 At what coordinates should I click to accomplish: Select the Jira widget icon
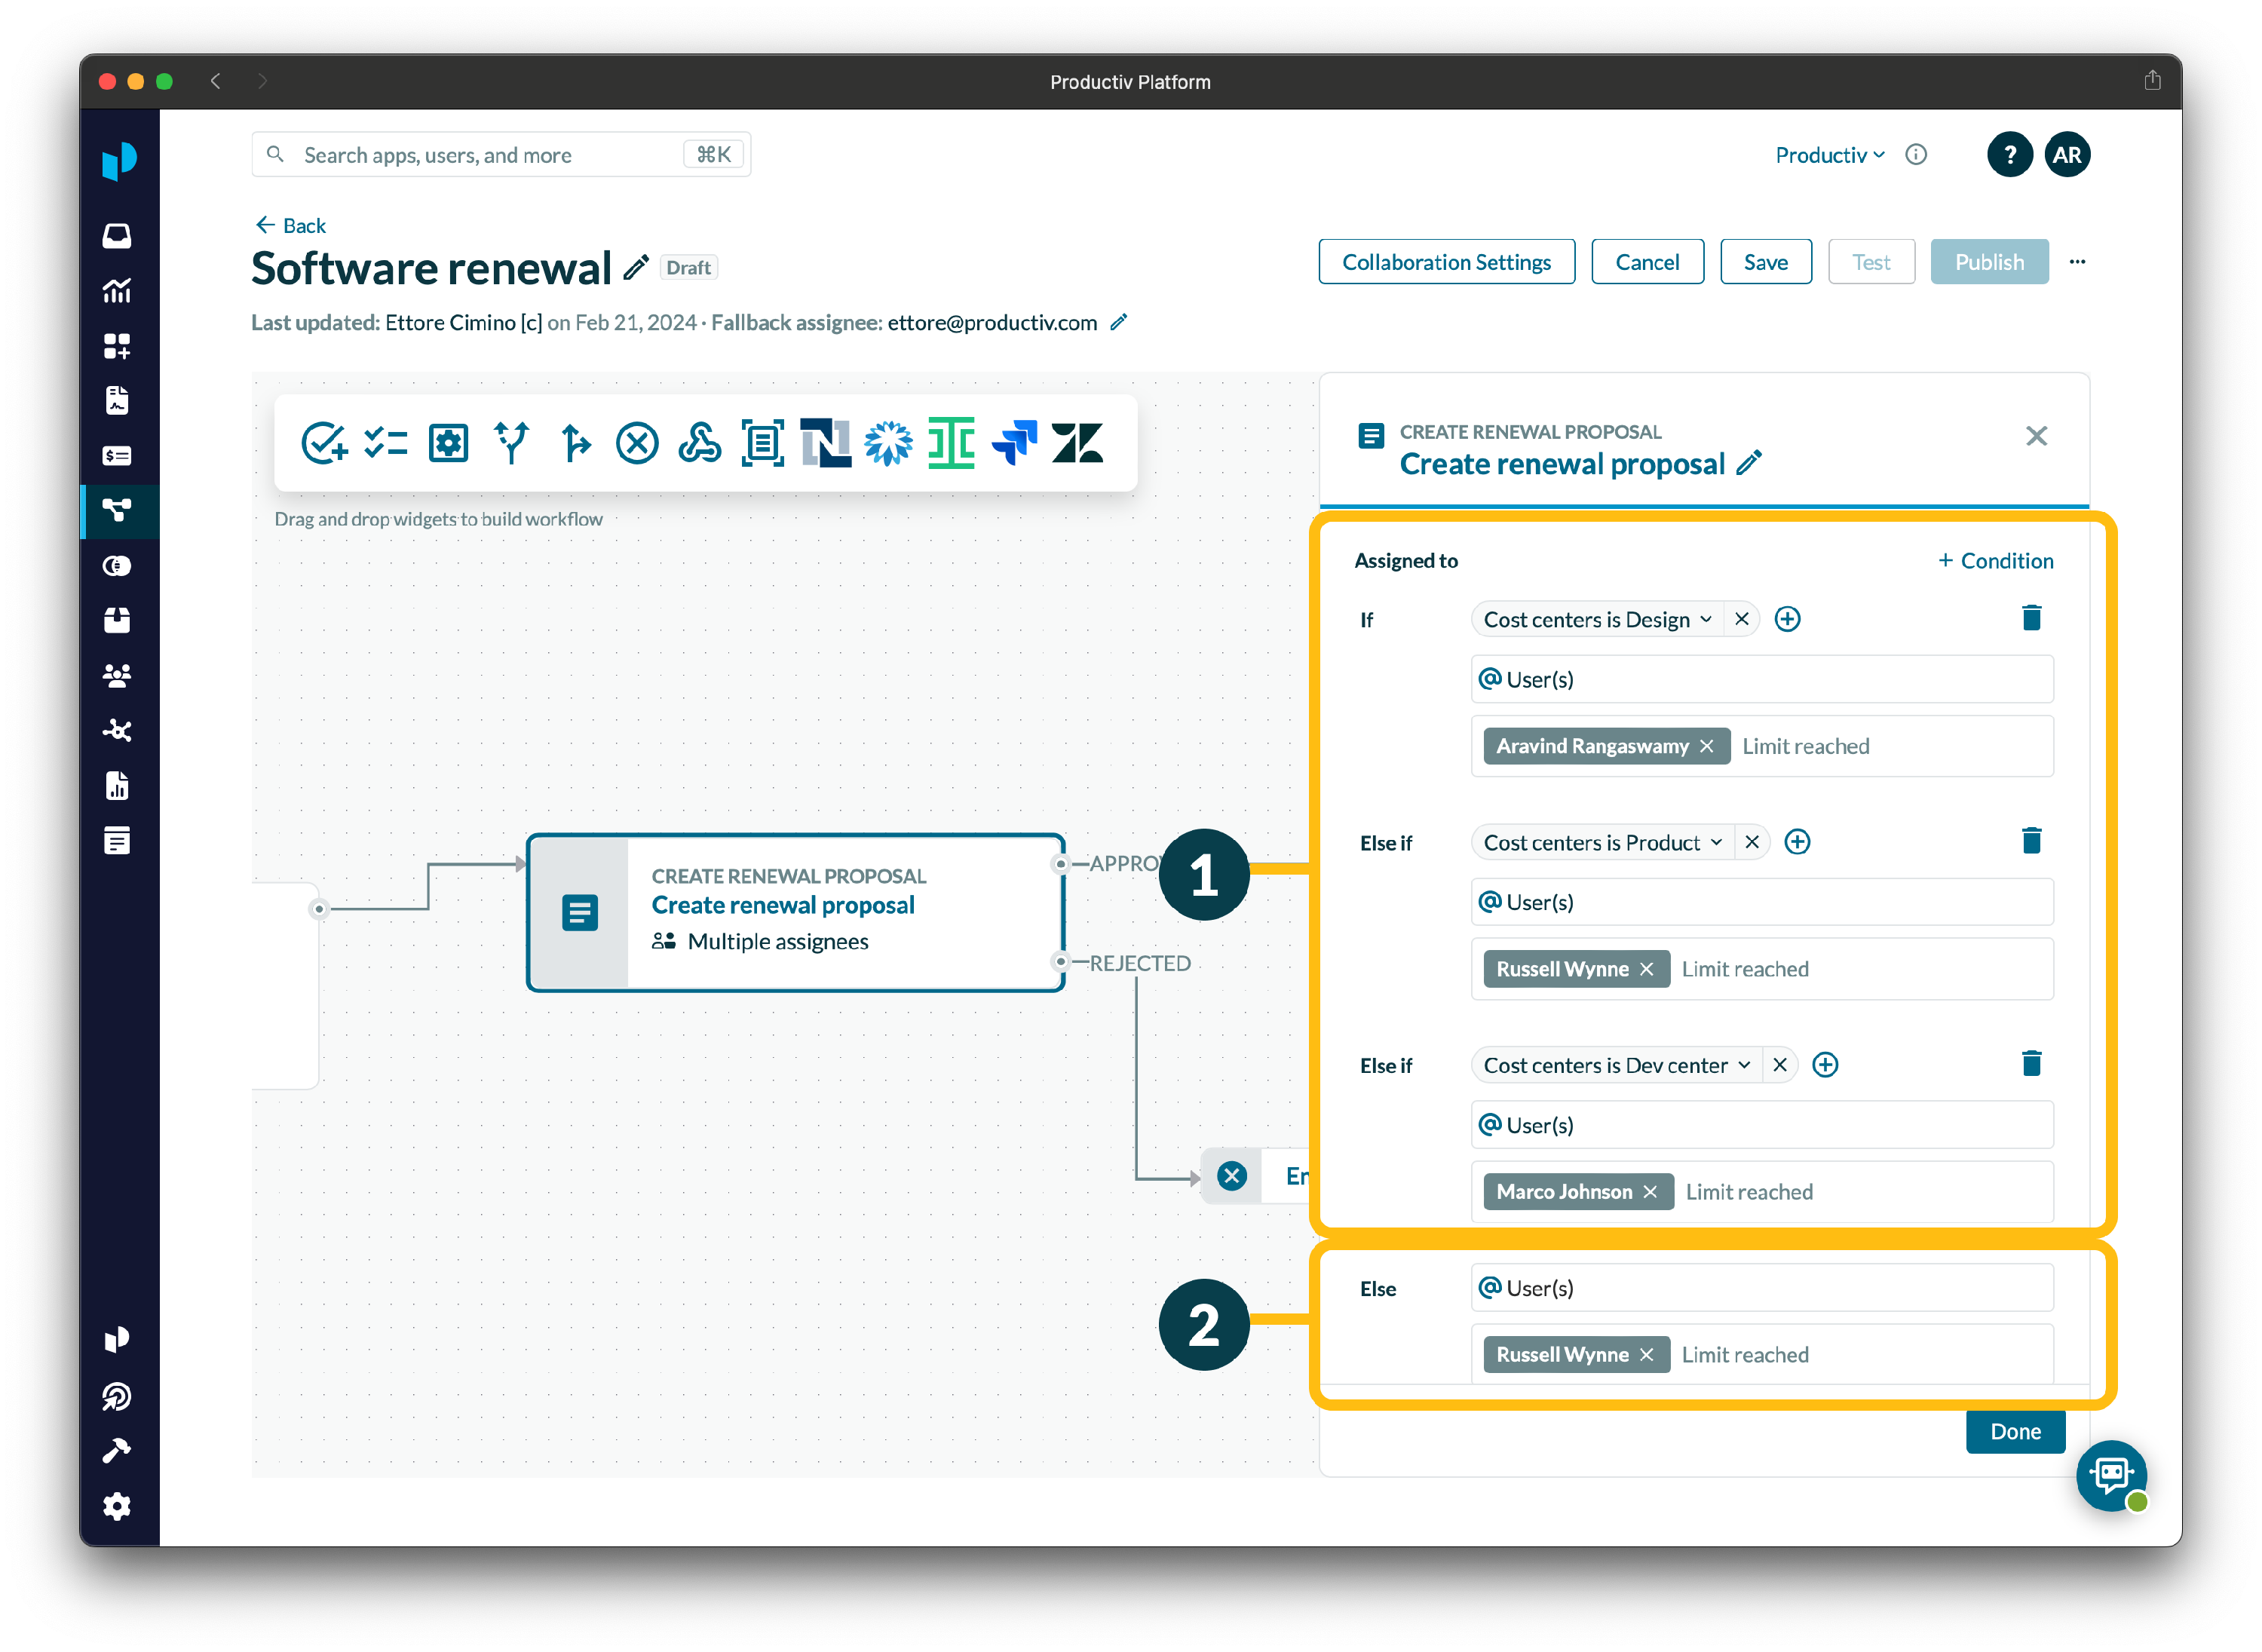pyautogui.click(x=1014, y=443)
